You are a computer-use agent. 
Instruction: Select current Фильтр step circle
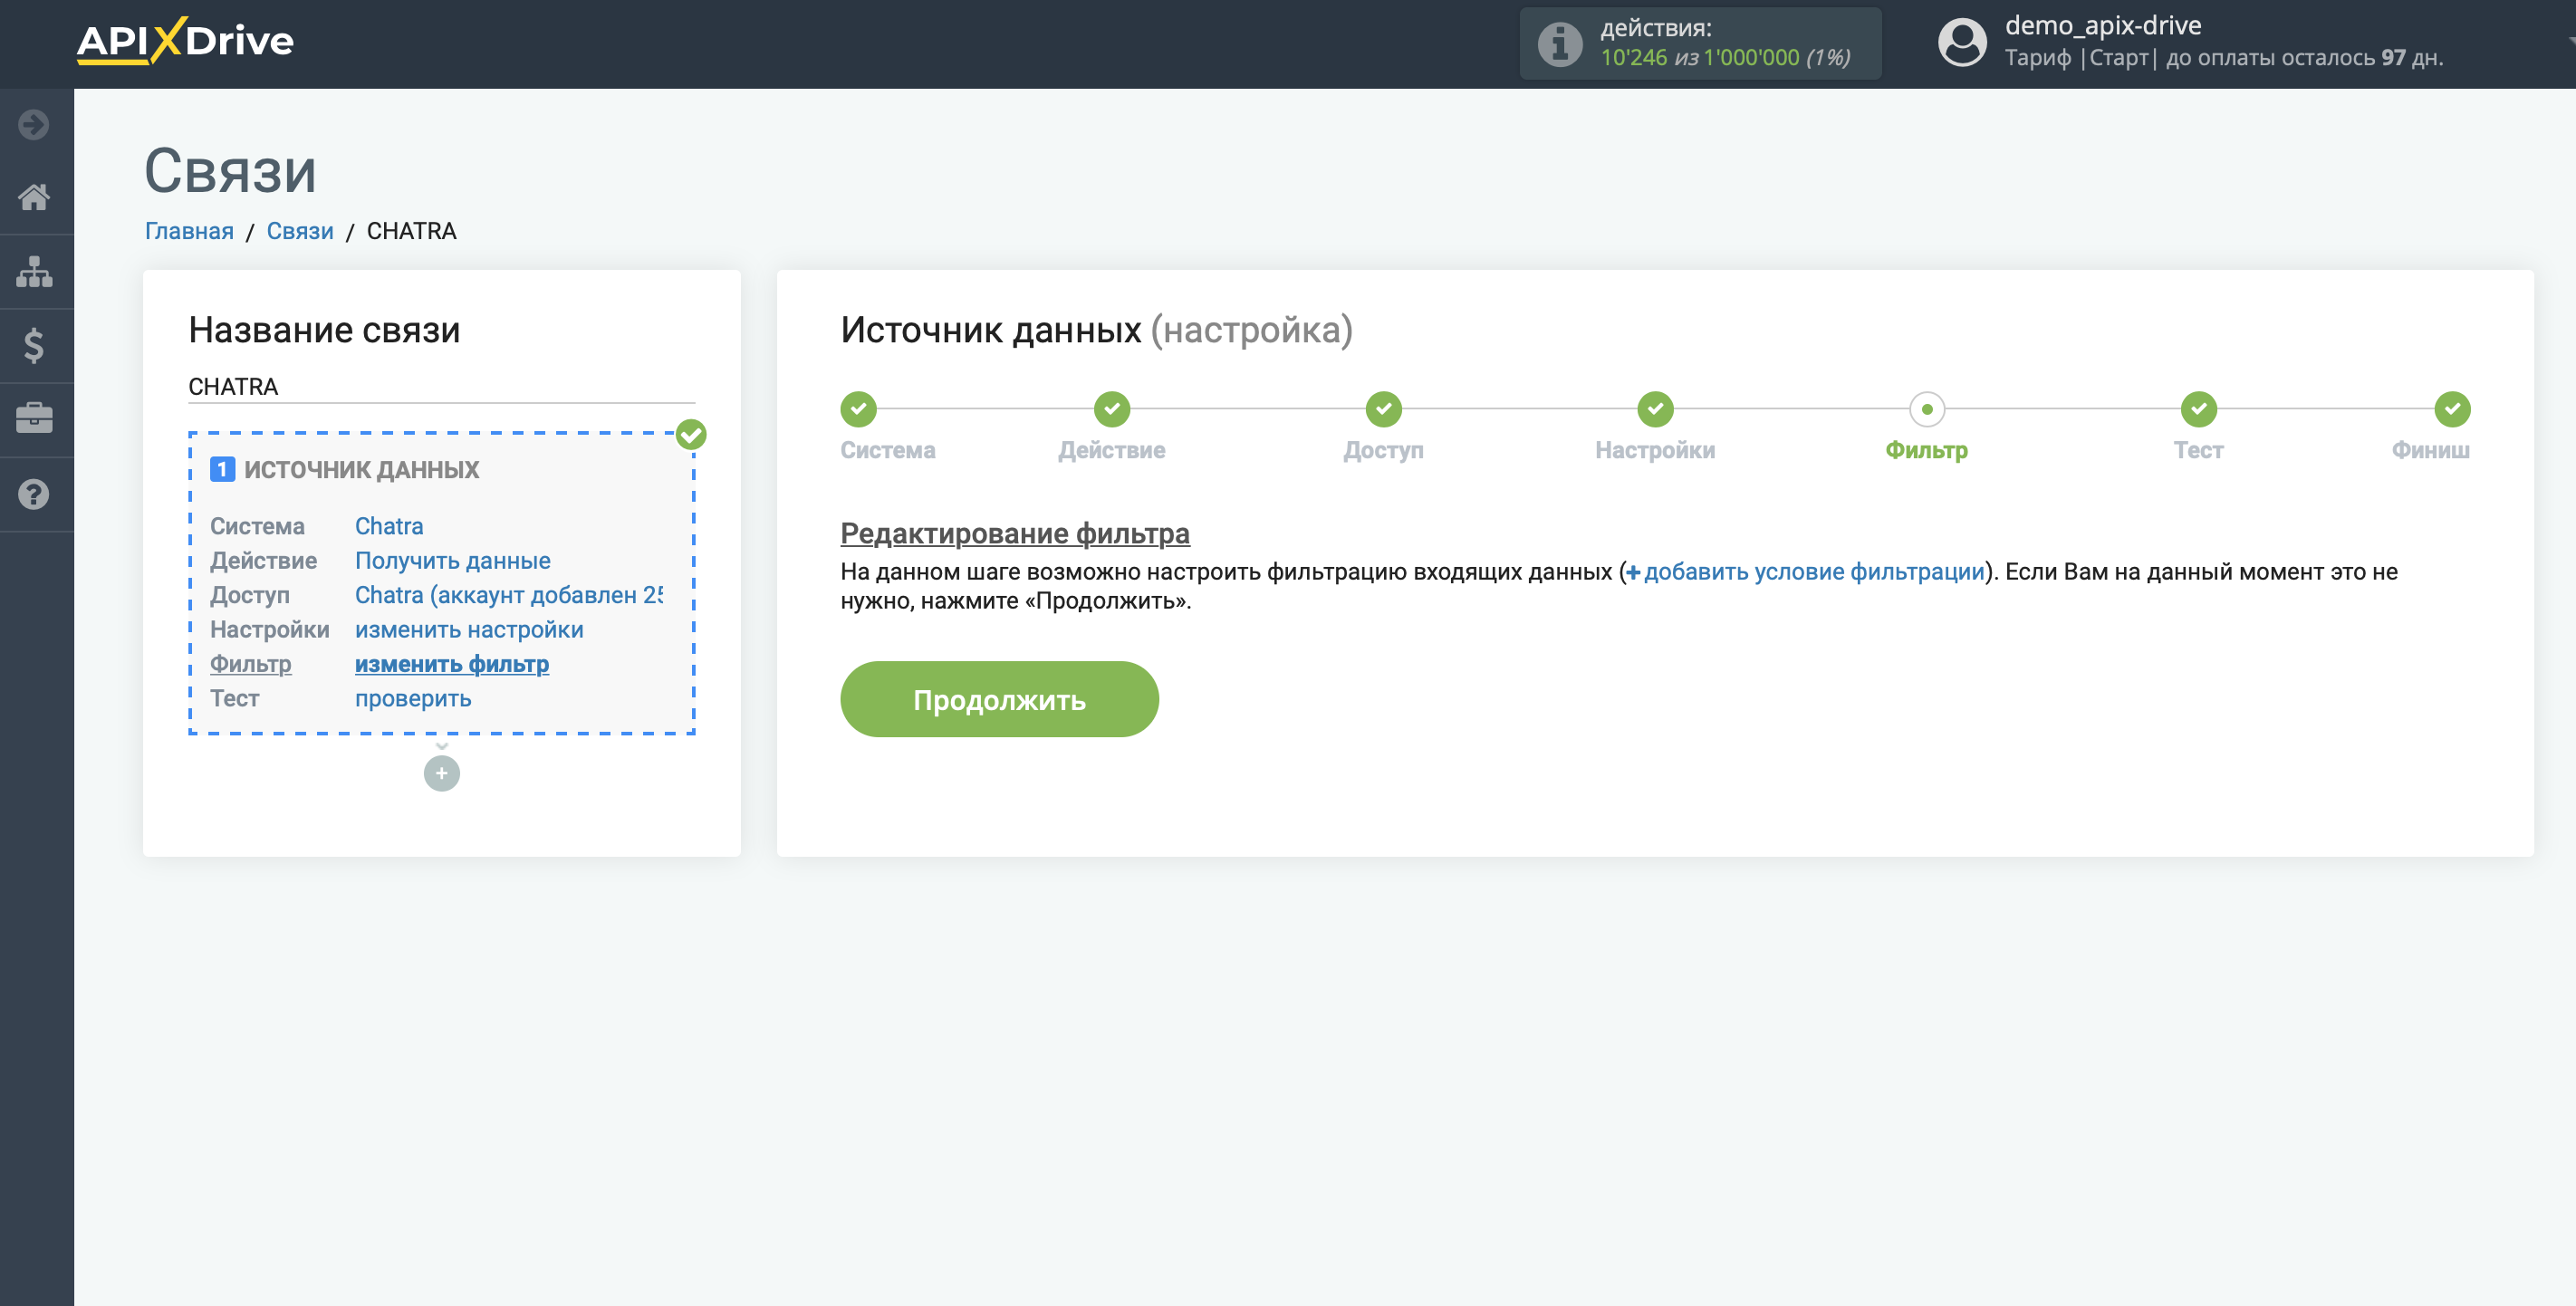pyautogui.click(x=1926, y=409)
